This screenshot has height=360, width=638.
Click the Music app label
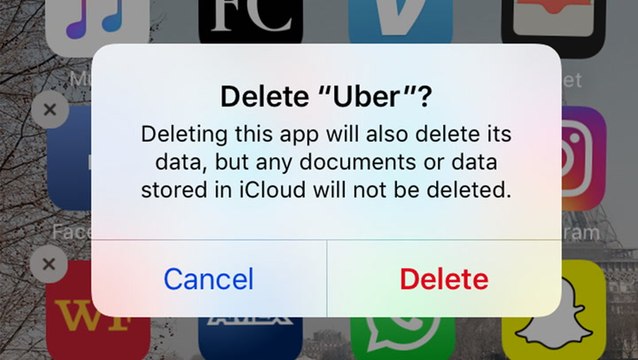tap(80, 79)
